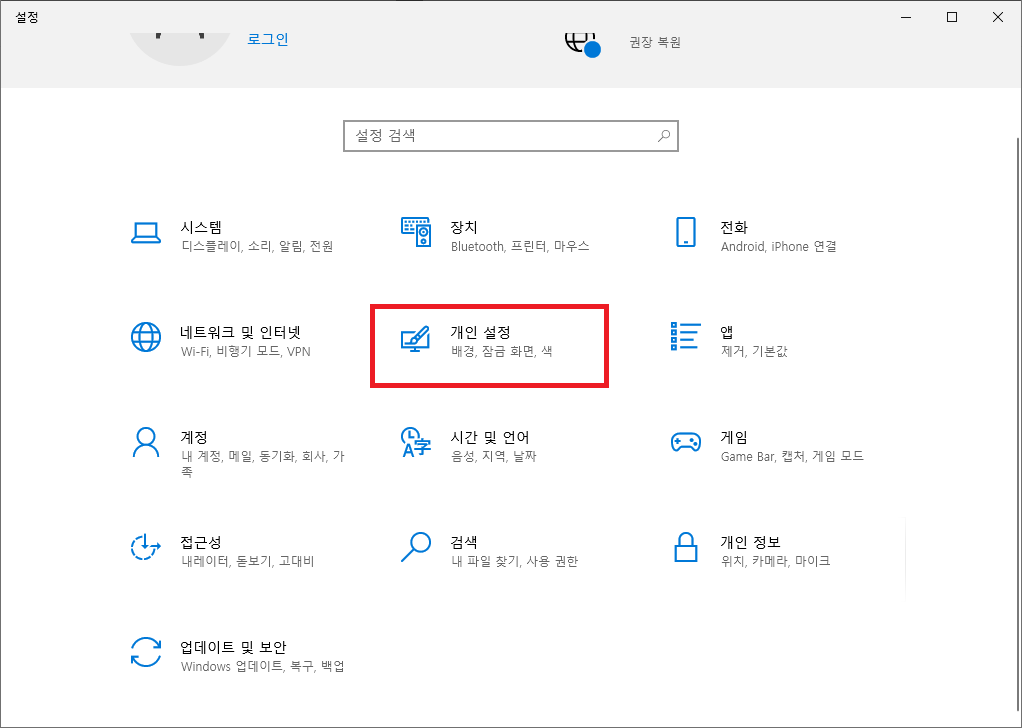The image size is (1022, 728).
Task: Open the 개인 설정 paintbrush icon
Action: tap(416, 338)
